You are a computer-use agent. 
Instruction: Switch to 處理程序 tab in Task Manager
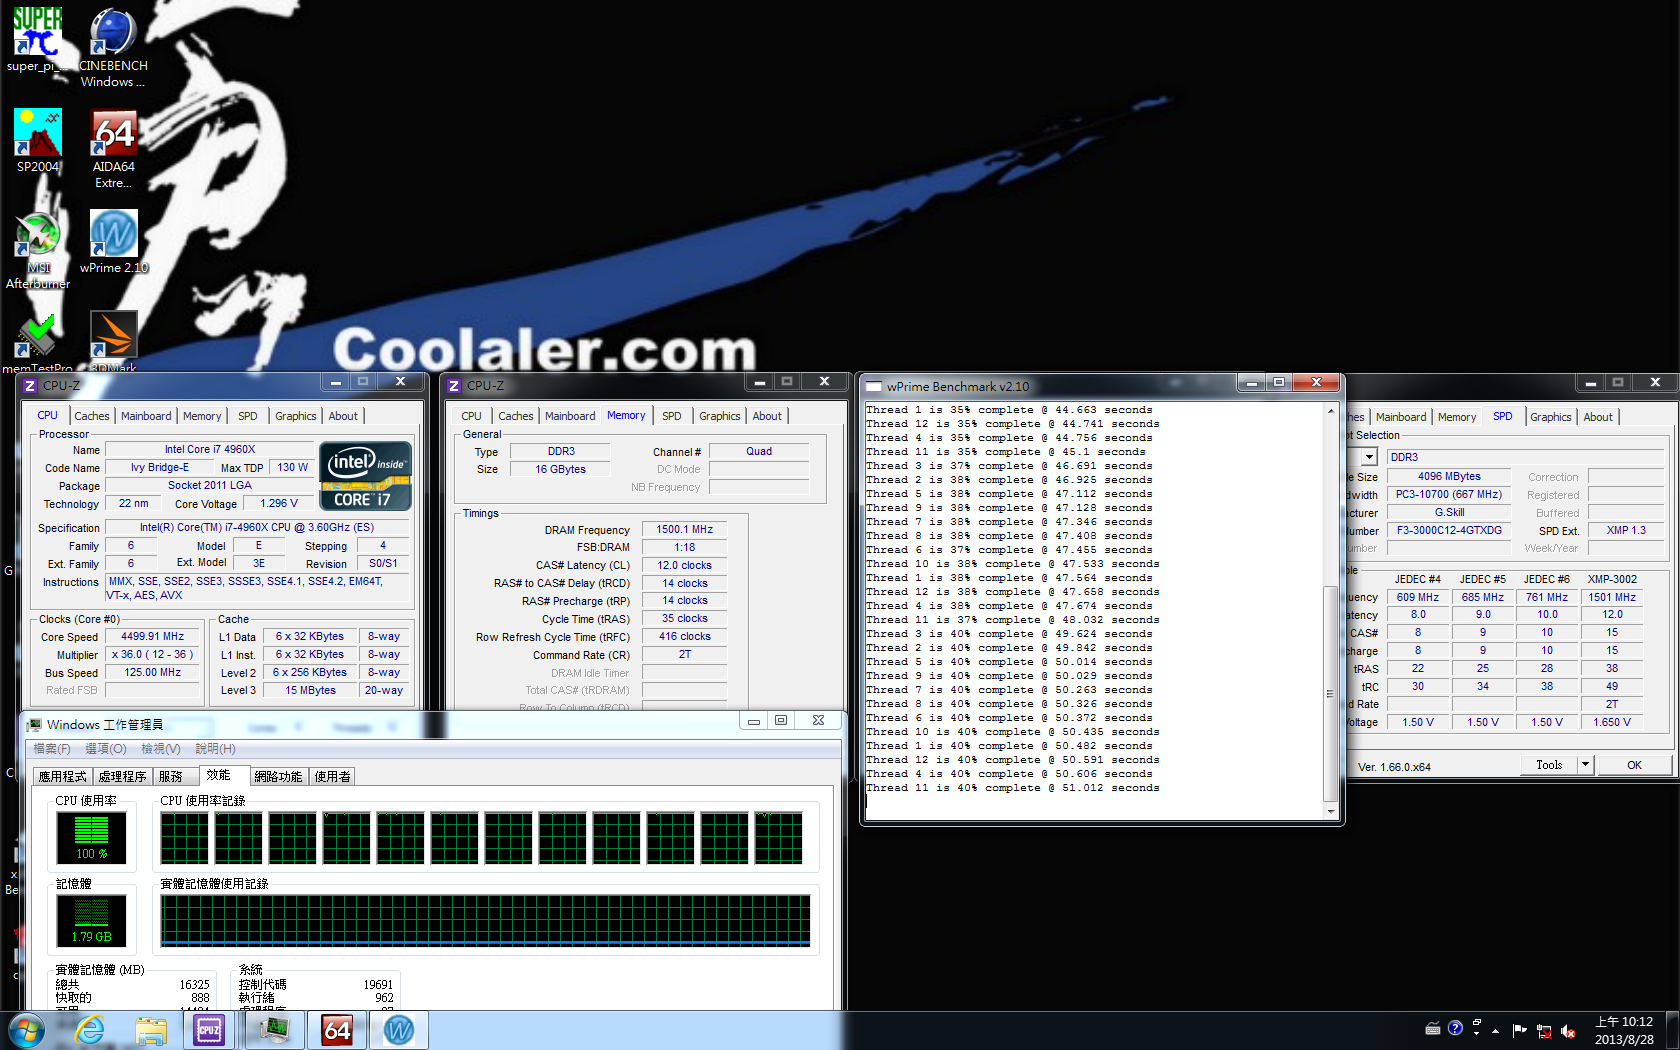122,777
